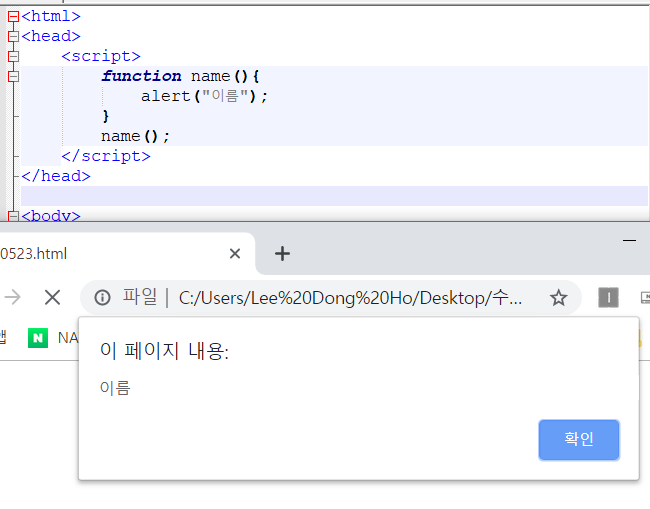Collapse the body tag fold marker
This screenshot has height=509, width=650.
13,216
